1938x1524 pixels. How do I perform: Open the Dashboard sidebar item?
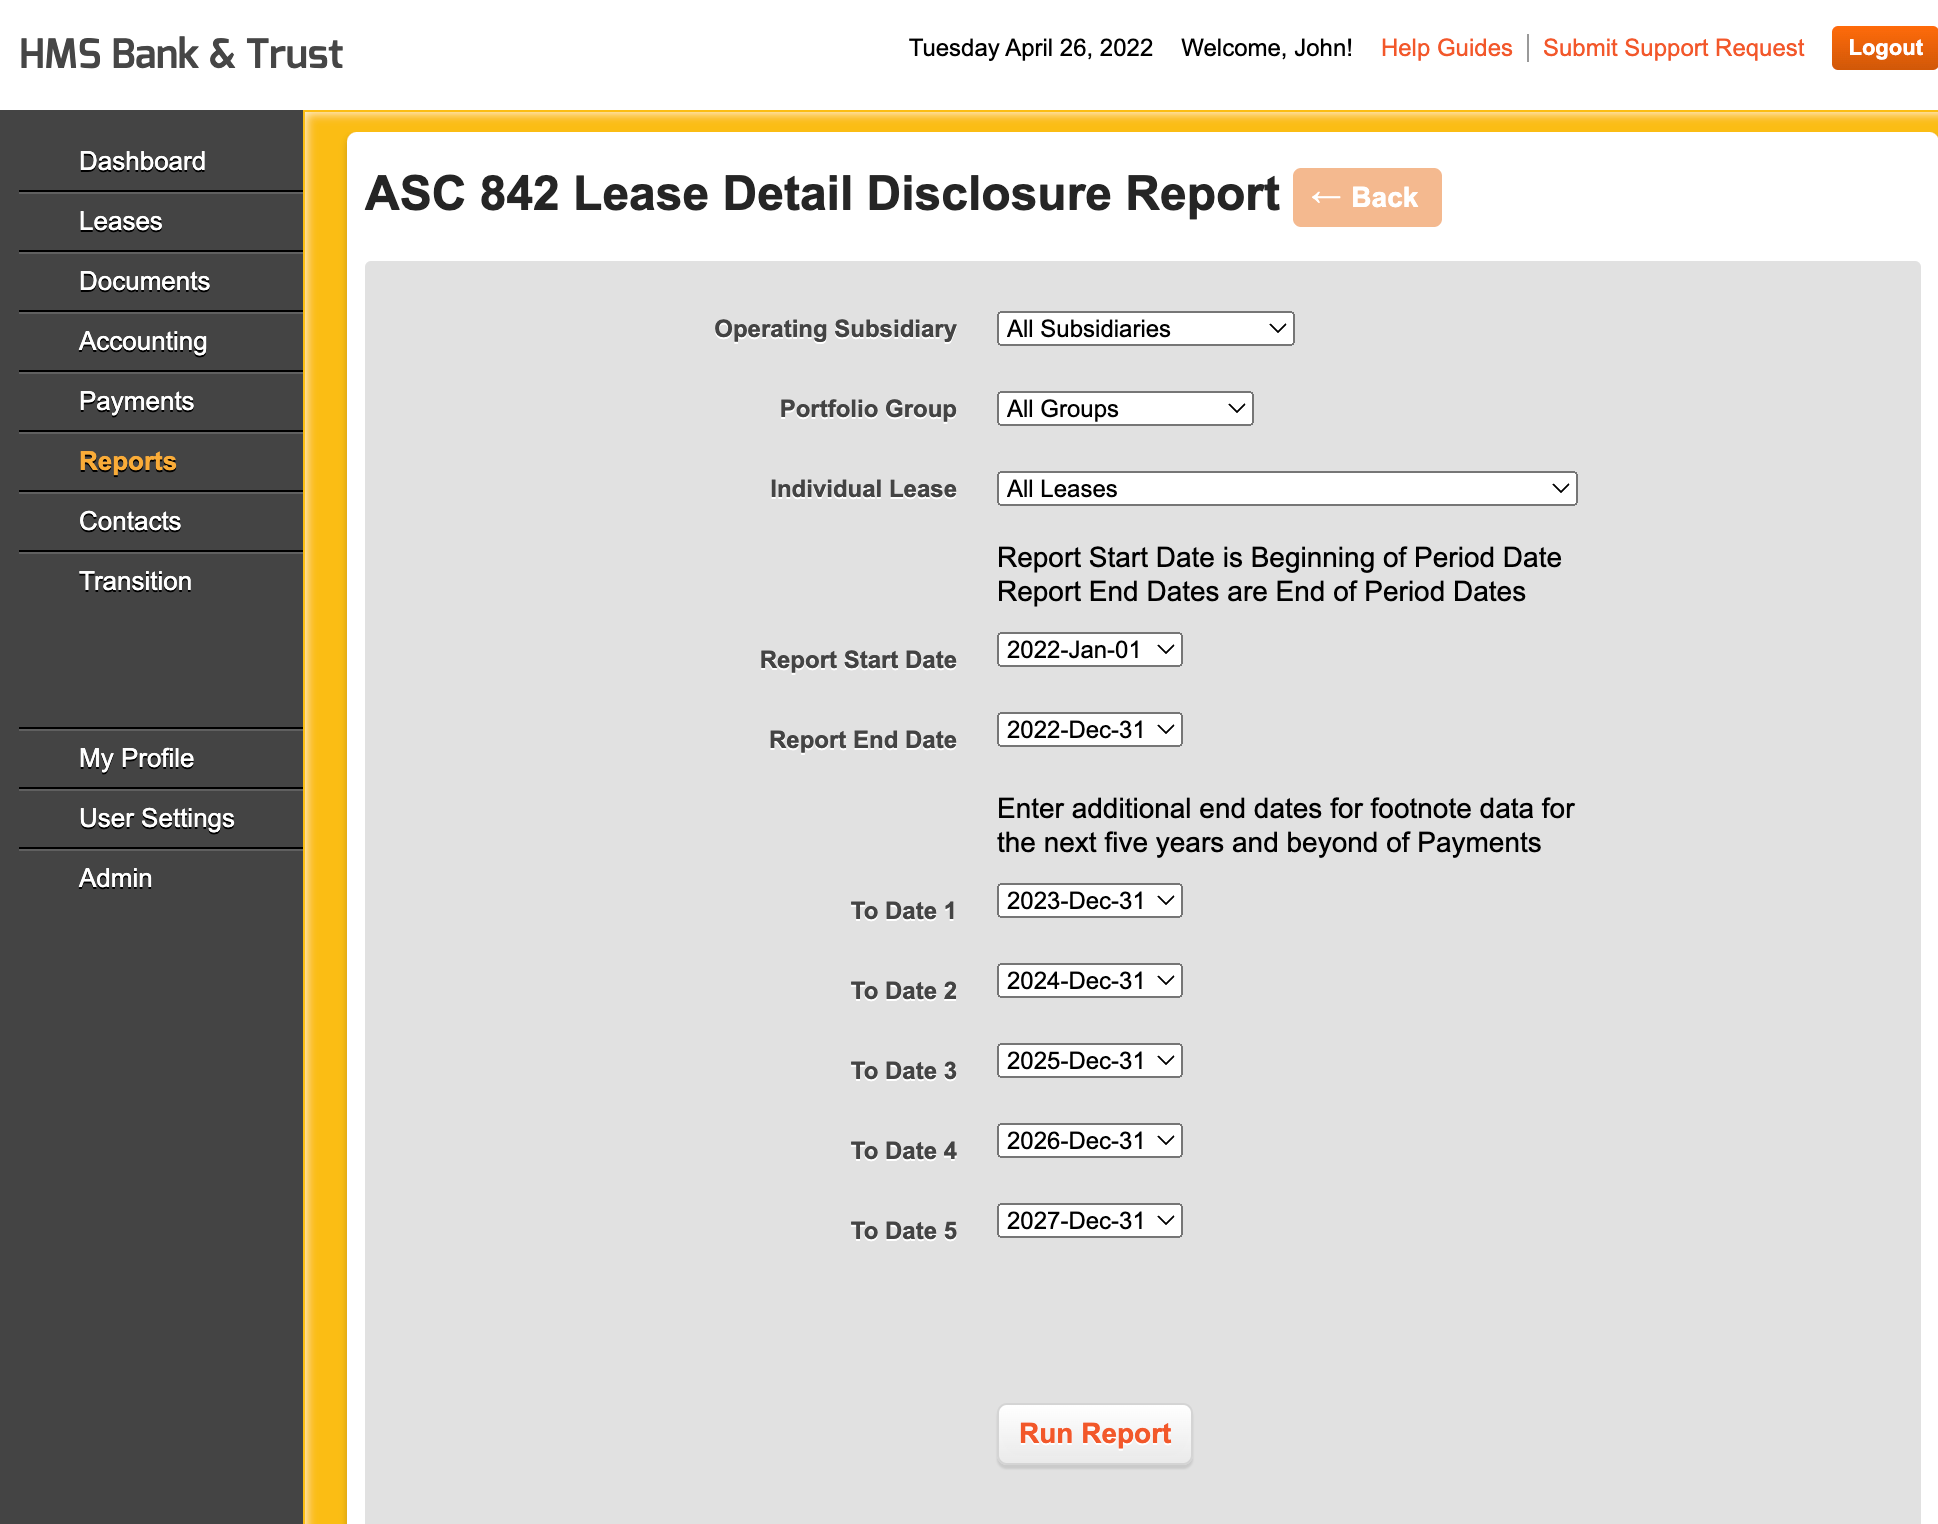(x=142, y=161)
